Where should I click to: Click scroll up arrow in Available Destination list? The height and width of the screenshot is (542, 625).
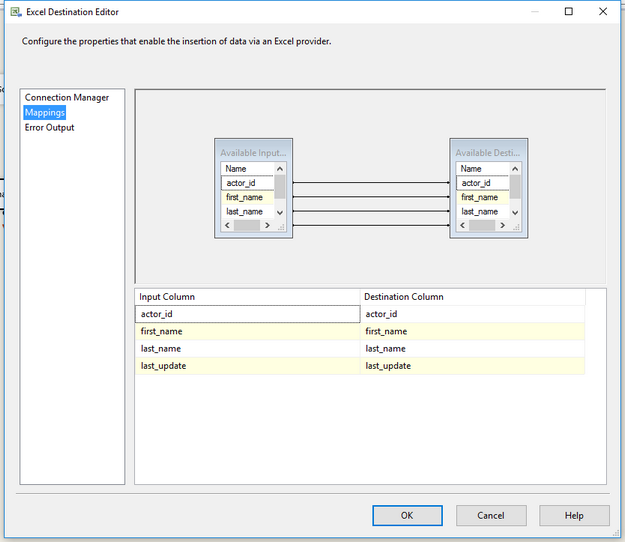[515, 169]
